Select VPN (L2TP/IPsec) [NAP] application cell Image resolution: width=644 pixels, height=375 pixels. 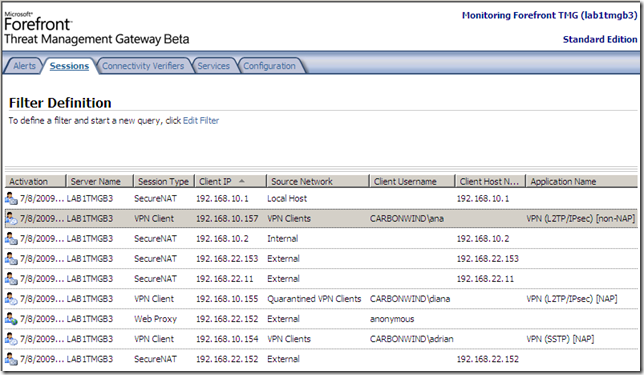[572, 299]
